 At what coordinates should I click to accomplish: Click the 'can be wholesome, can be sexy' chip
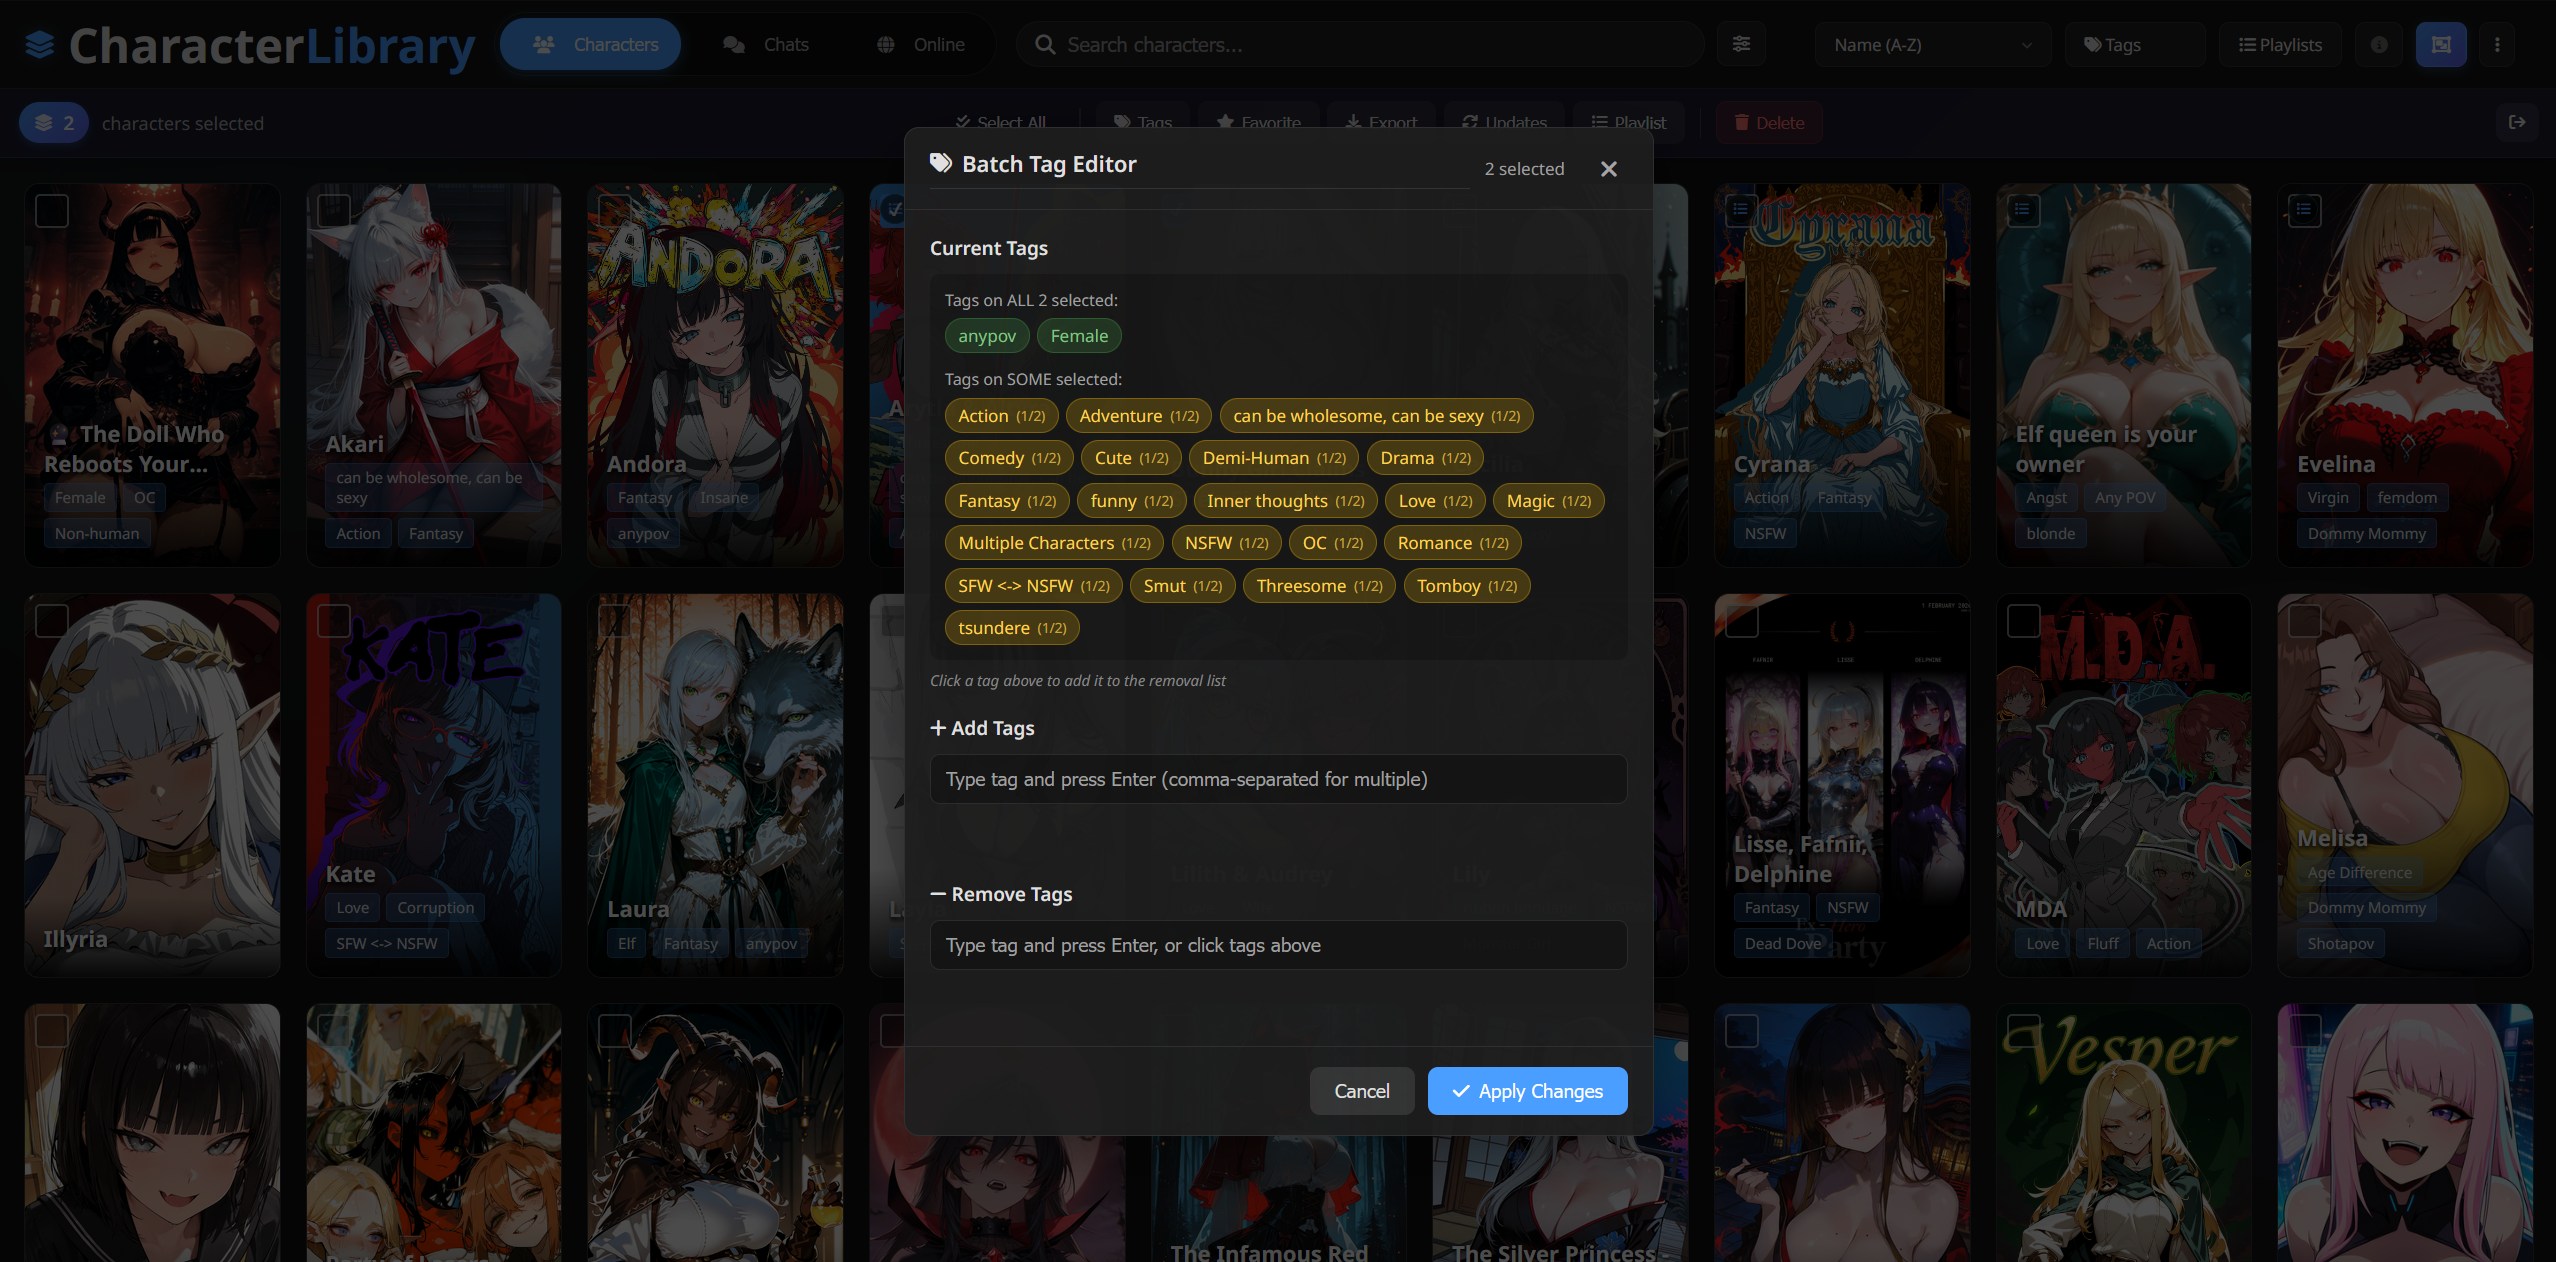1376,416
